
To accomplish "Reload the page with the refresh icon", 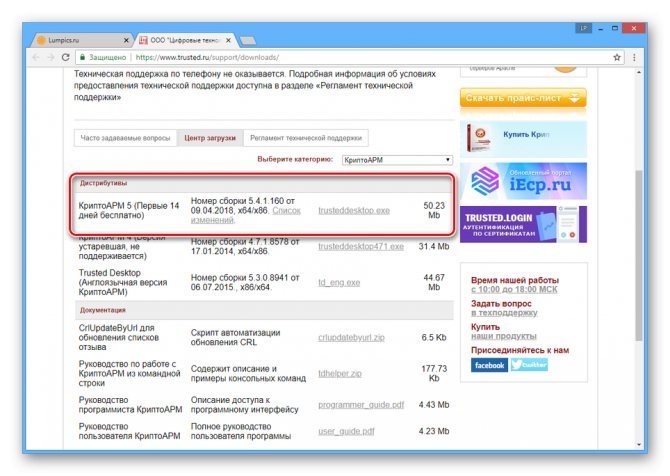I will tap(65, 57).
